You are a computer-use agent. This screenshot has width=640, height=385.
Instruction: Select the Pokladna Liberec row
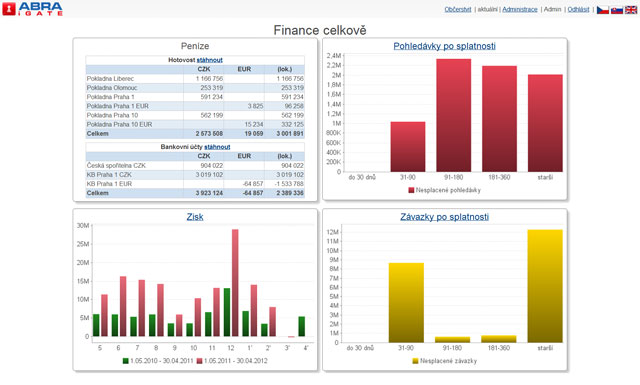point(195,78)
